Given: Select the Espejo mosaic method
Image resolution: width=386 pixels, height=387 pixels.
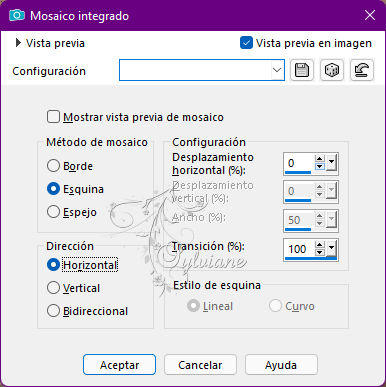Looking at the screenshot, I should tap(53, 212).
